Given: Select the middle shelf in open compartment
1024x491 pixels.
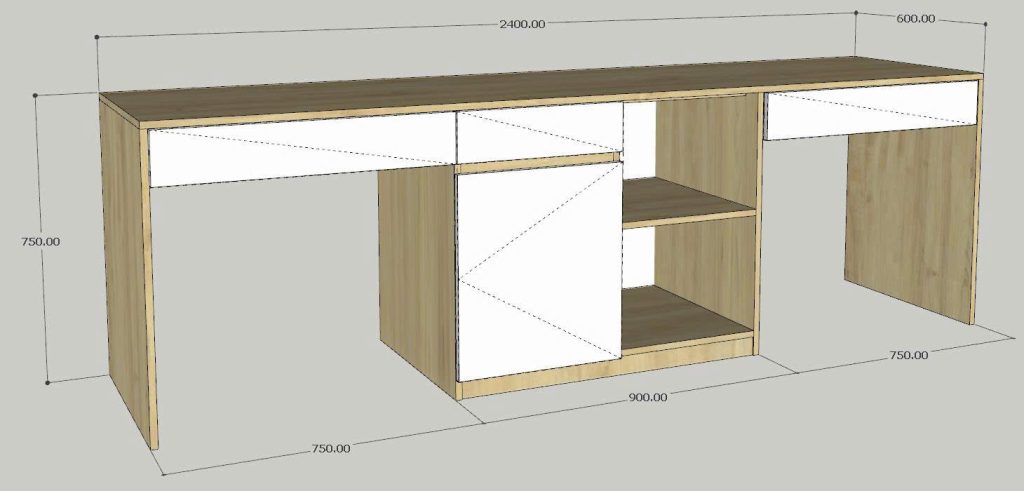Looking at the screenshot, I should [x=688, y=203].
